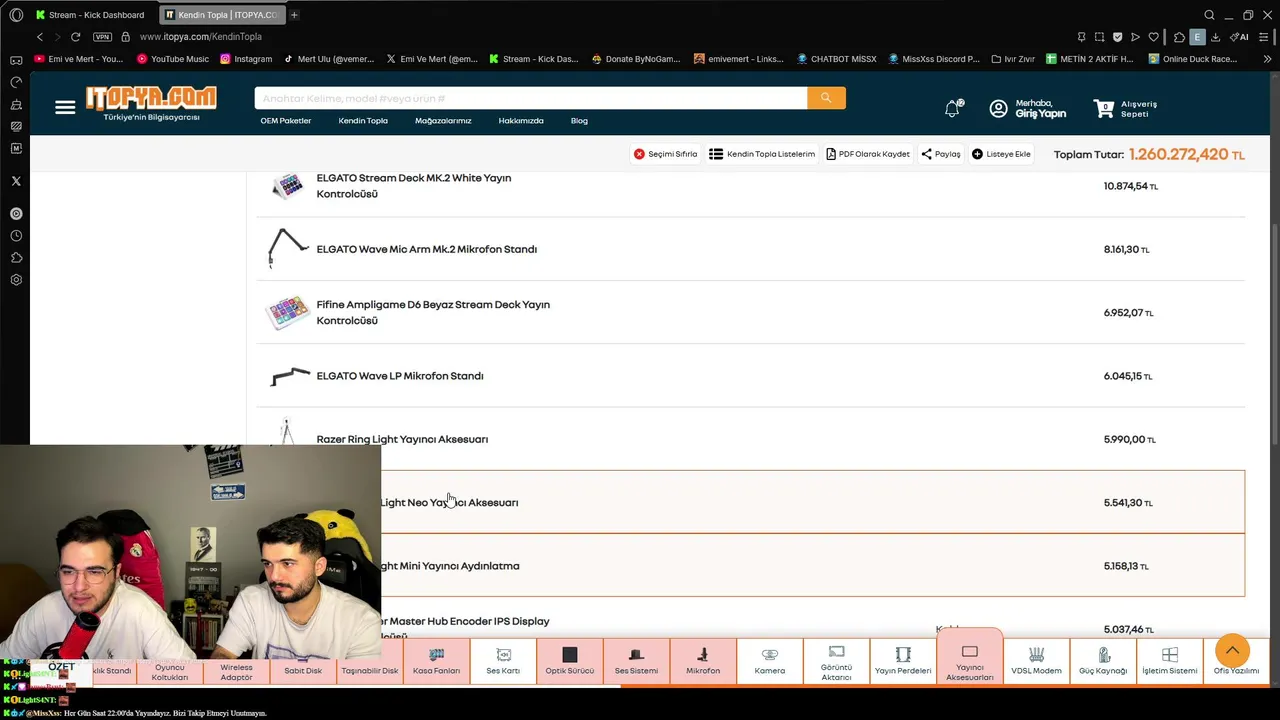Viewport: 1280px width, 720px height.
Task: Select the Kasa Fanları category tab
Action: coord(436,661)
